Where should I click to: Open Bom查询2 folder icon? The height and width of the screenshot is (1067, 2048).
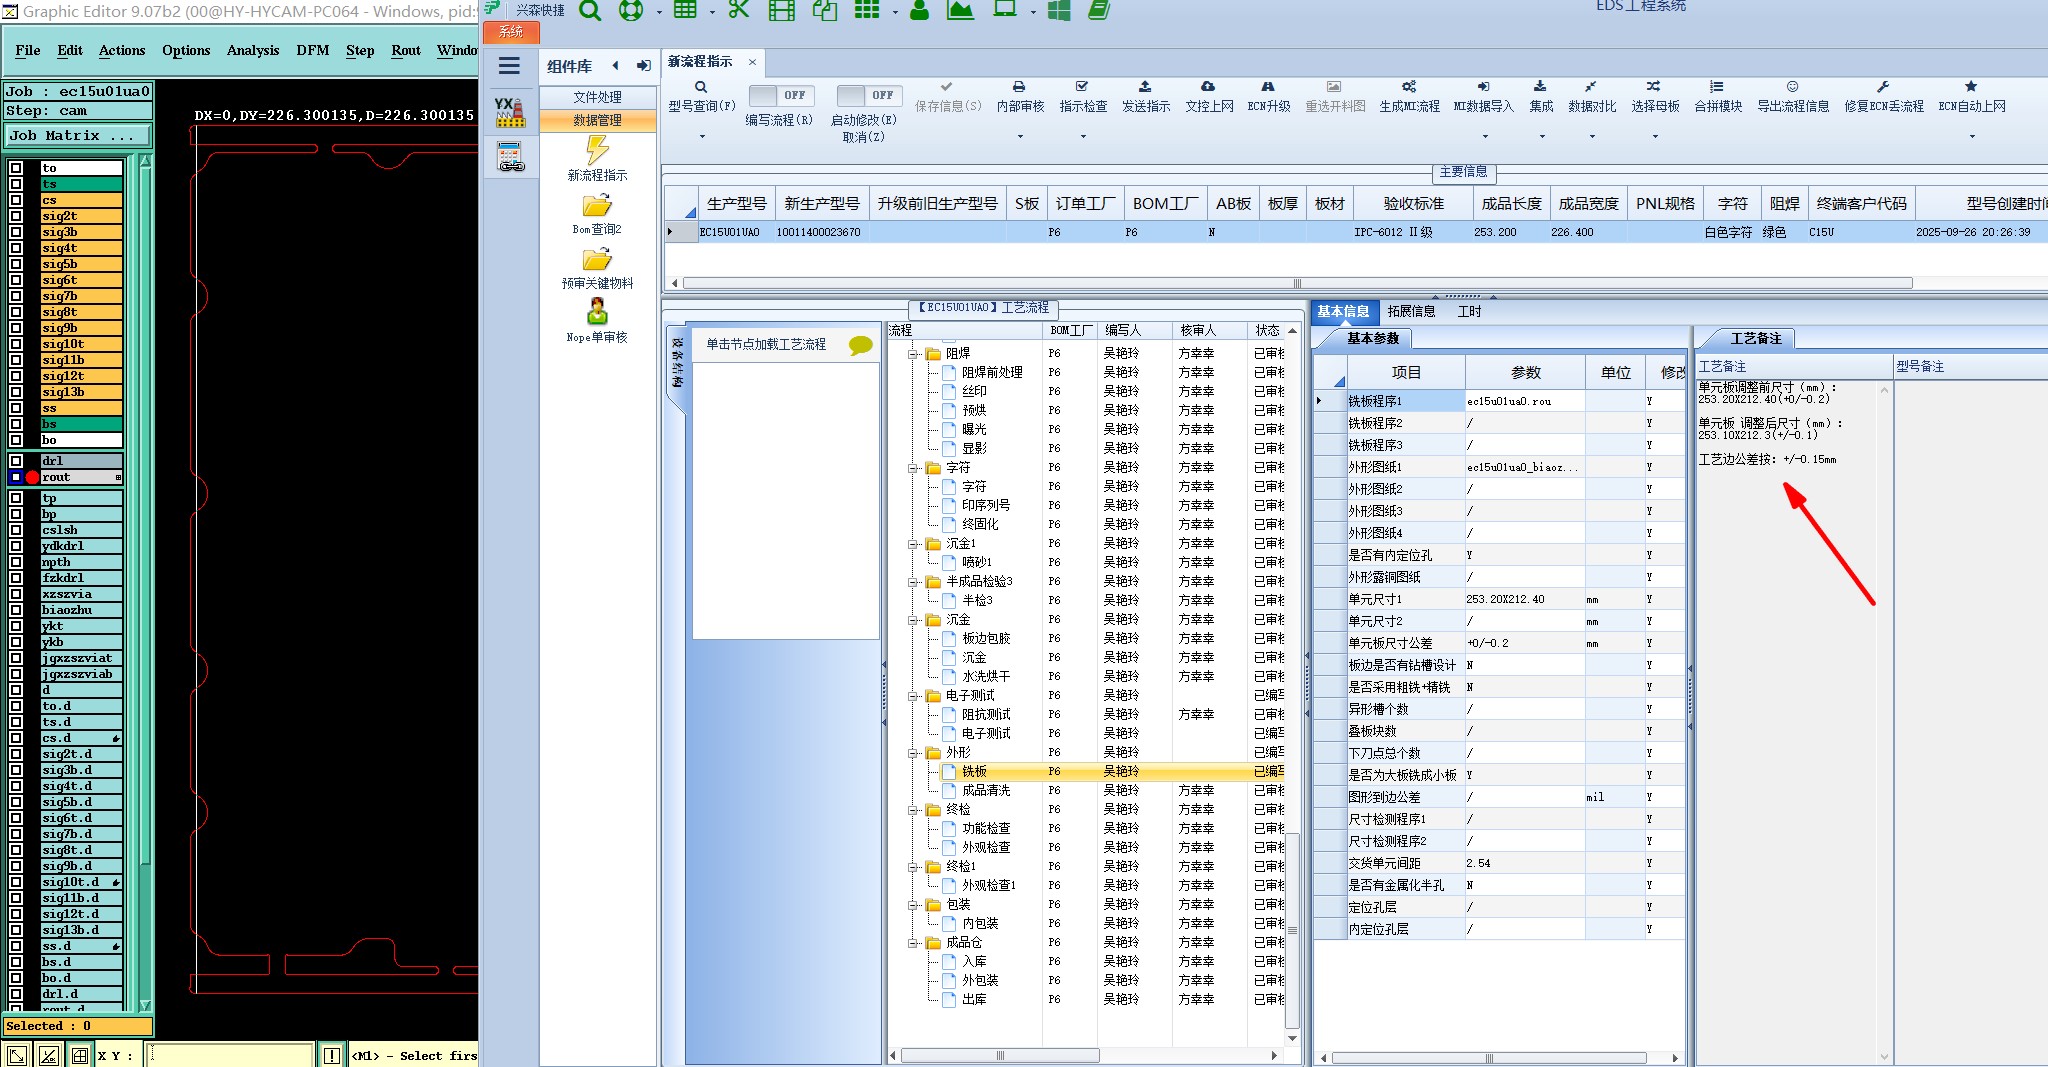click(597, 205)
